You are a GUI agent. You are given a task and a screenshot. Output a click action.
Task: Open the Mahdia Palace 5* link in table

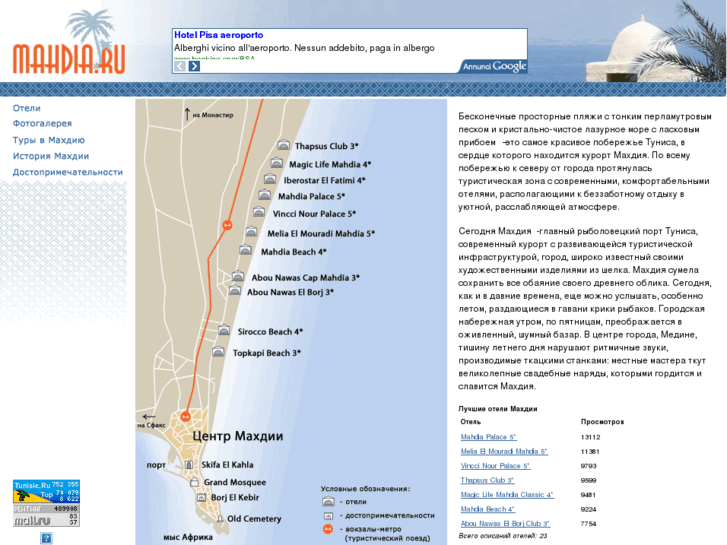[488, 437]
